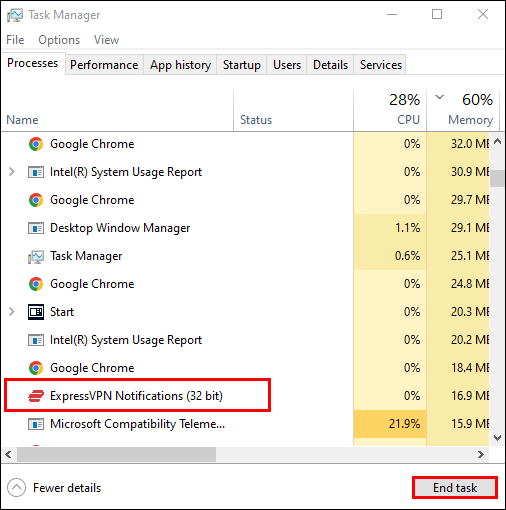
Task: Click the 0.6% CPU value
Action: tap(407, 256)
